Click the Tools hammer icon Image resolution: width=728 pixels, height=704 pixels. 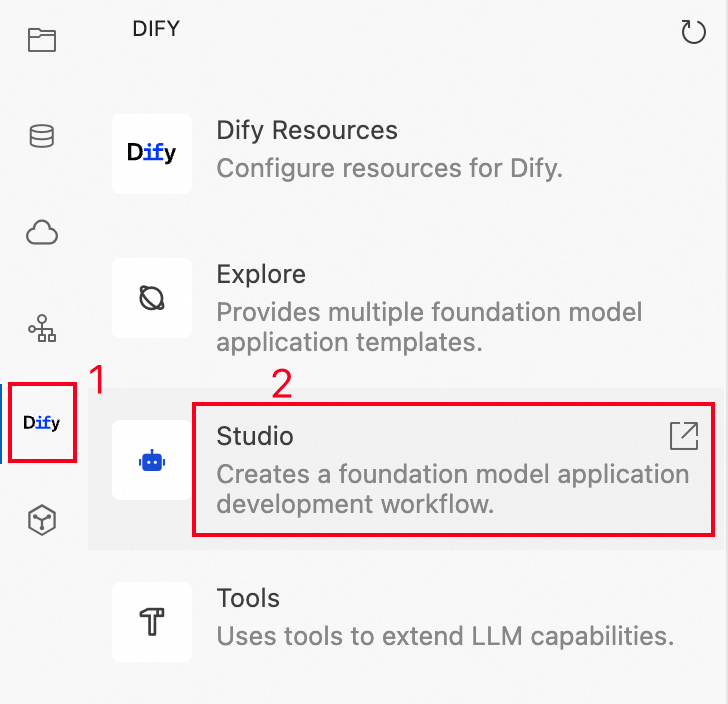pyautogui.click(x=151, y=622)
